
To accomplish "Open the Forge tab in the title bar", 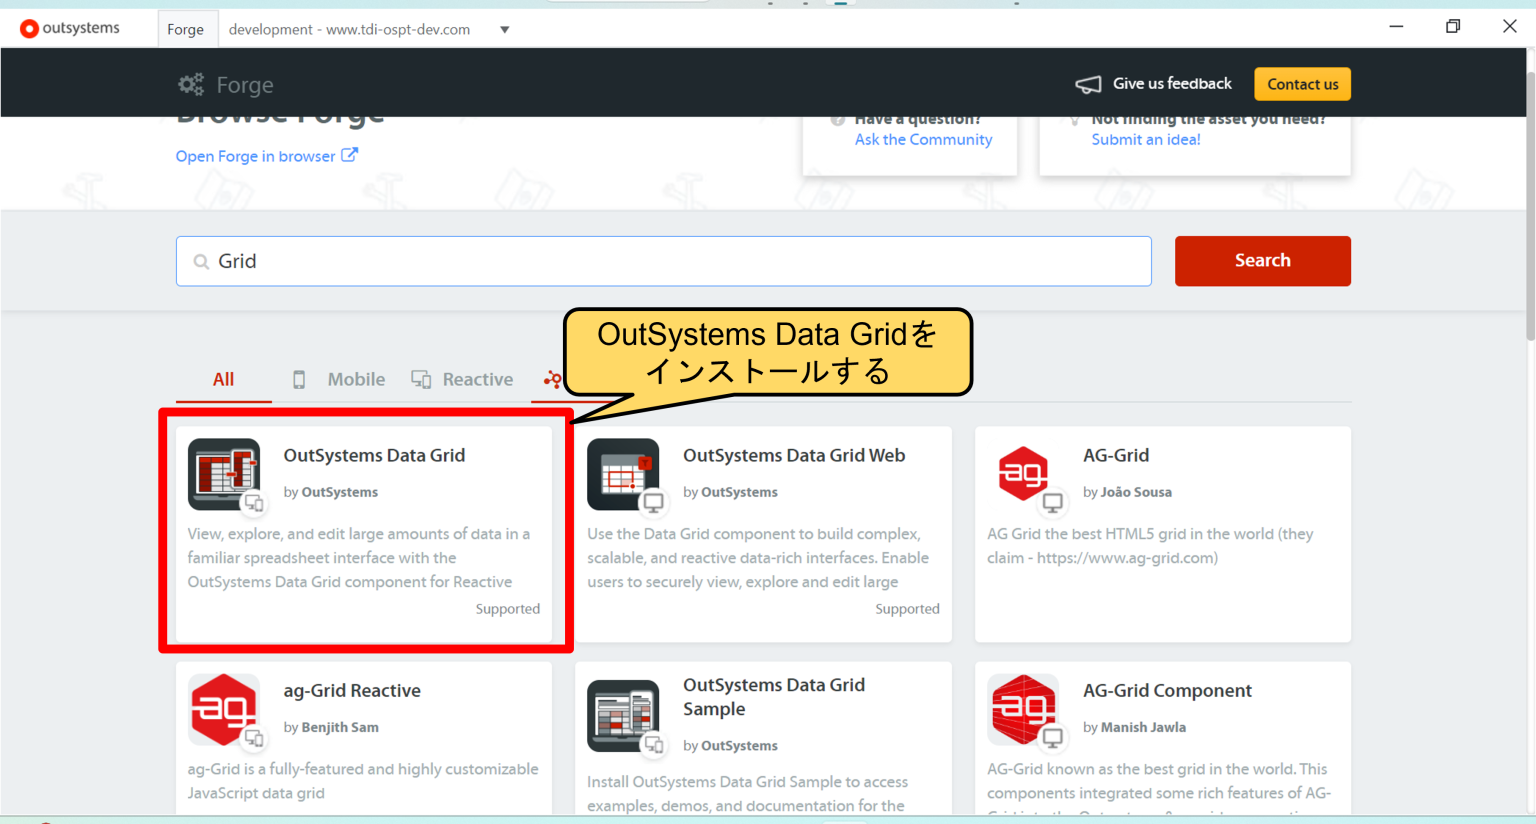I will pos(187,28).
